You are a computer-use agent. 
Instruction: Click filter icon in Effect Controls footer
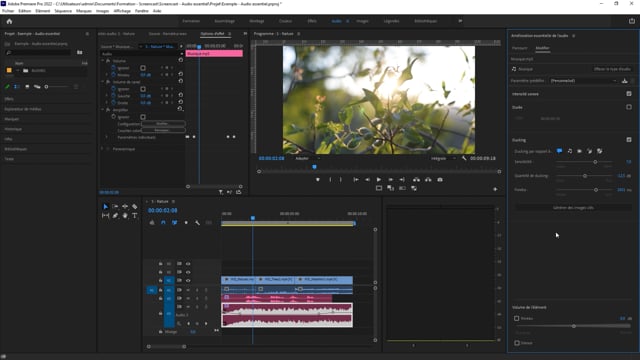221,192
